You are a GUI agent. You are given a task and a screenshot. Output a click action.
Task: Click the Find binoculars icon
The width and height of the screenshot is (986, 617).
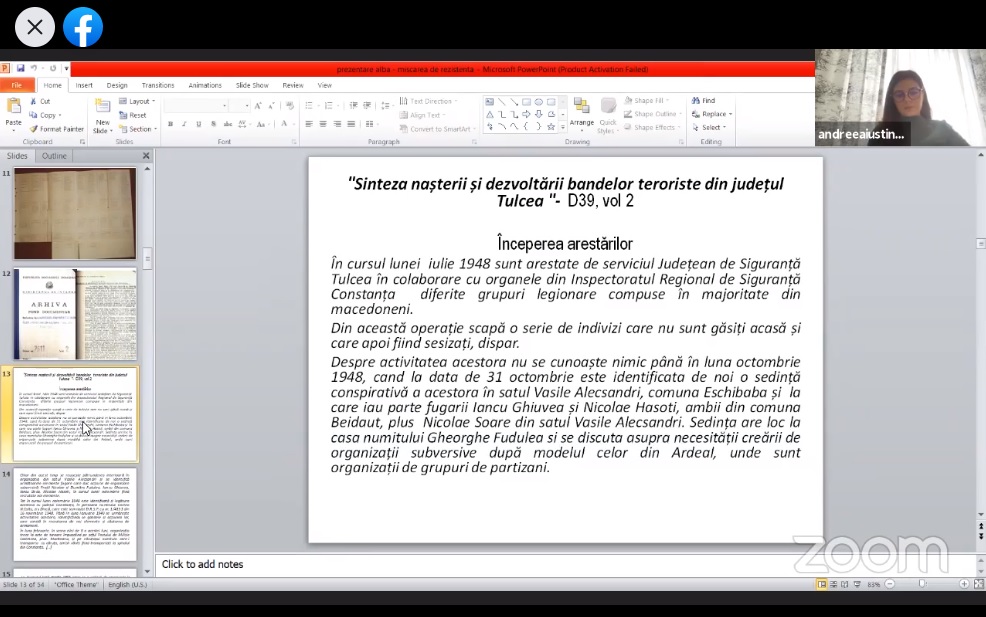tap(696, 101)
